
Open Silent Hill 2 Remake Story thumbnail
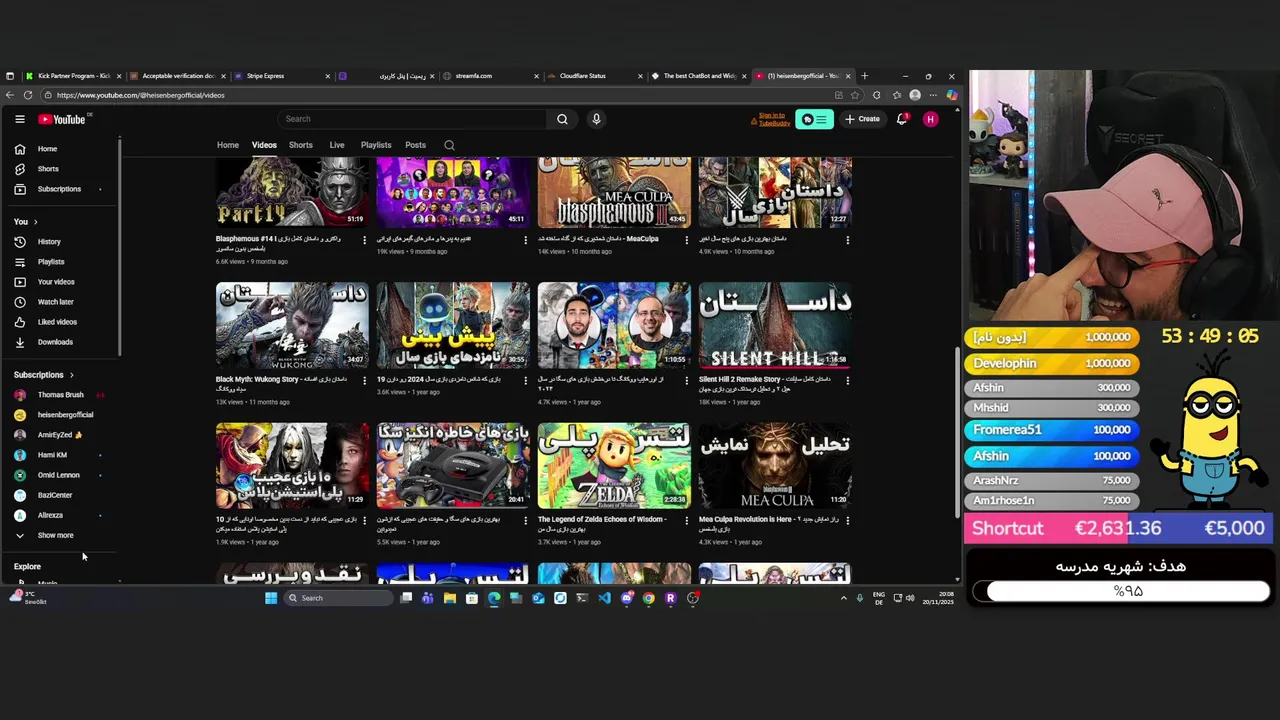[775, 325]
